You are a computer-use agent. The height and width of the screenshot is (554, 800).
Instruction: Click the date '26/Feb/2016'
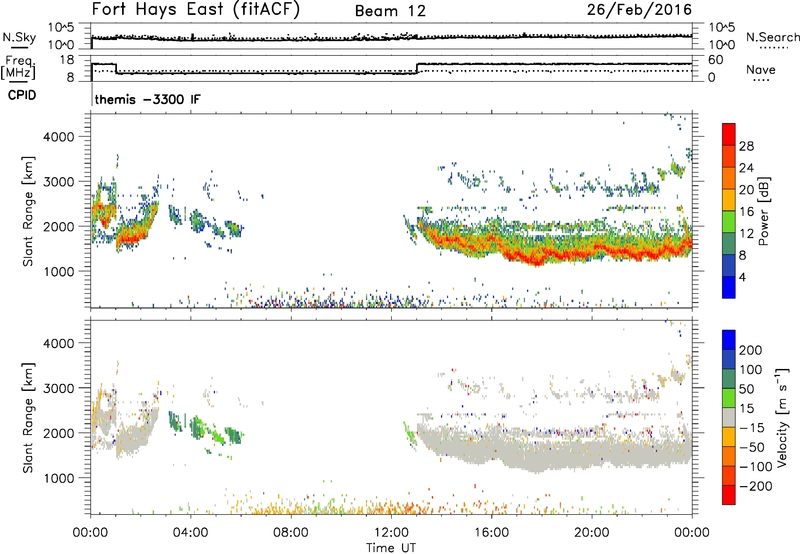[639, 9]
